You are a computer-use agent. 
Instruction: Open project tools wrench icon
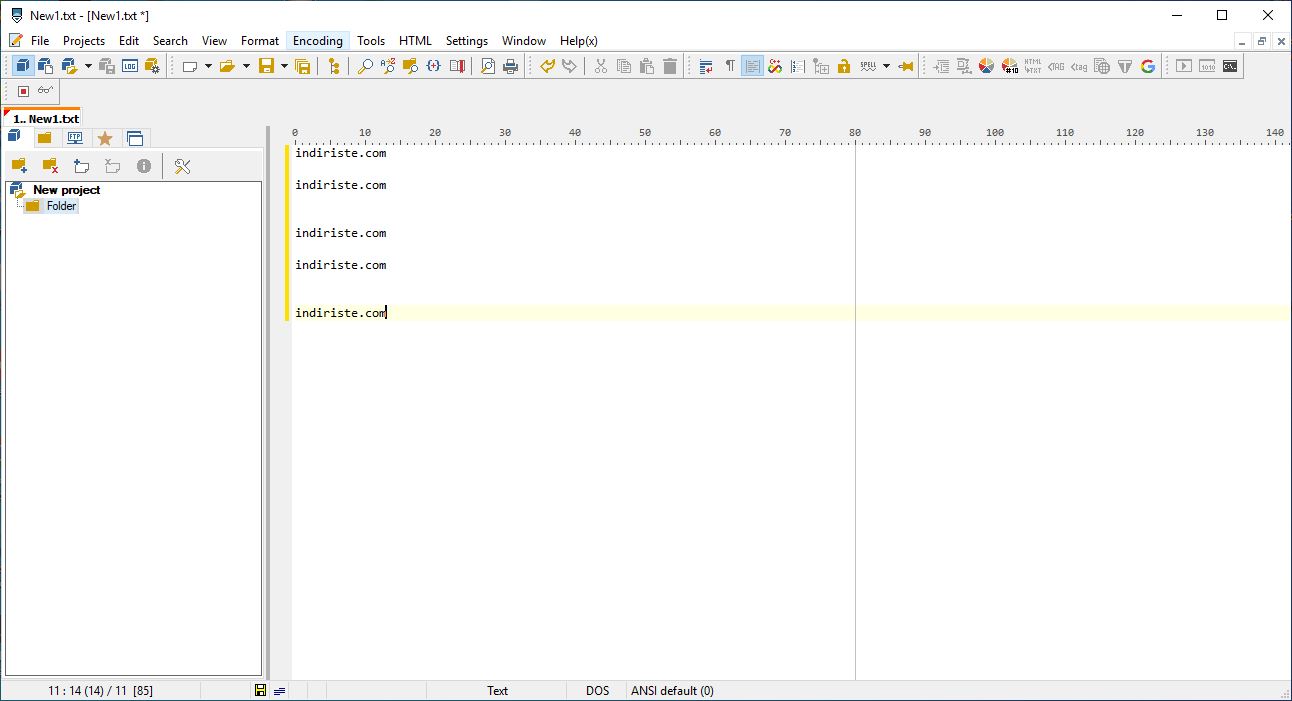click(x=182, y=166)
